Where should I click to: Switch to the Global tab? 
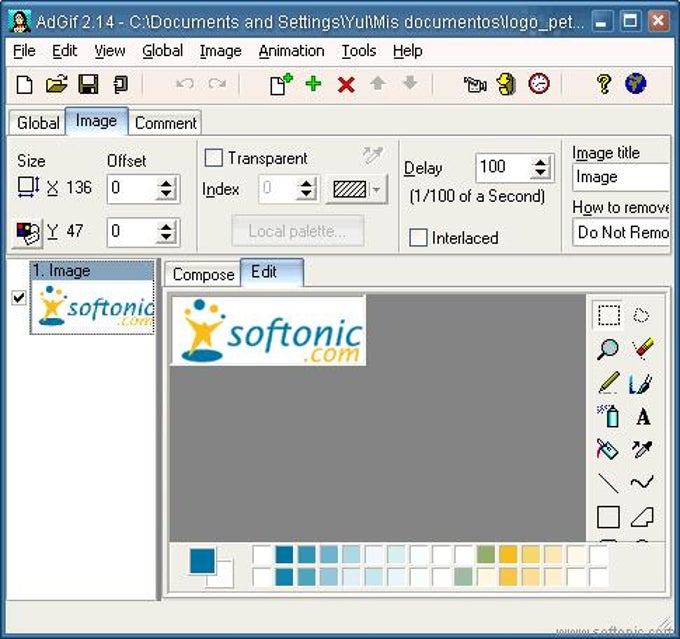(x=38, y=123)
